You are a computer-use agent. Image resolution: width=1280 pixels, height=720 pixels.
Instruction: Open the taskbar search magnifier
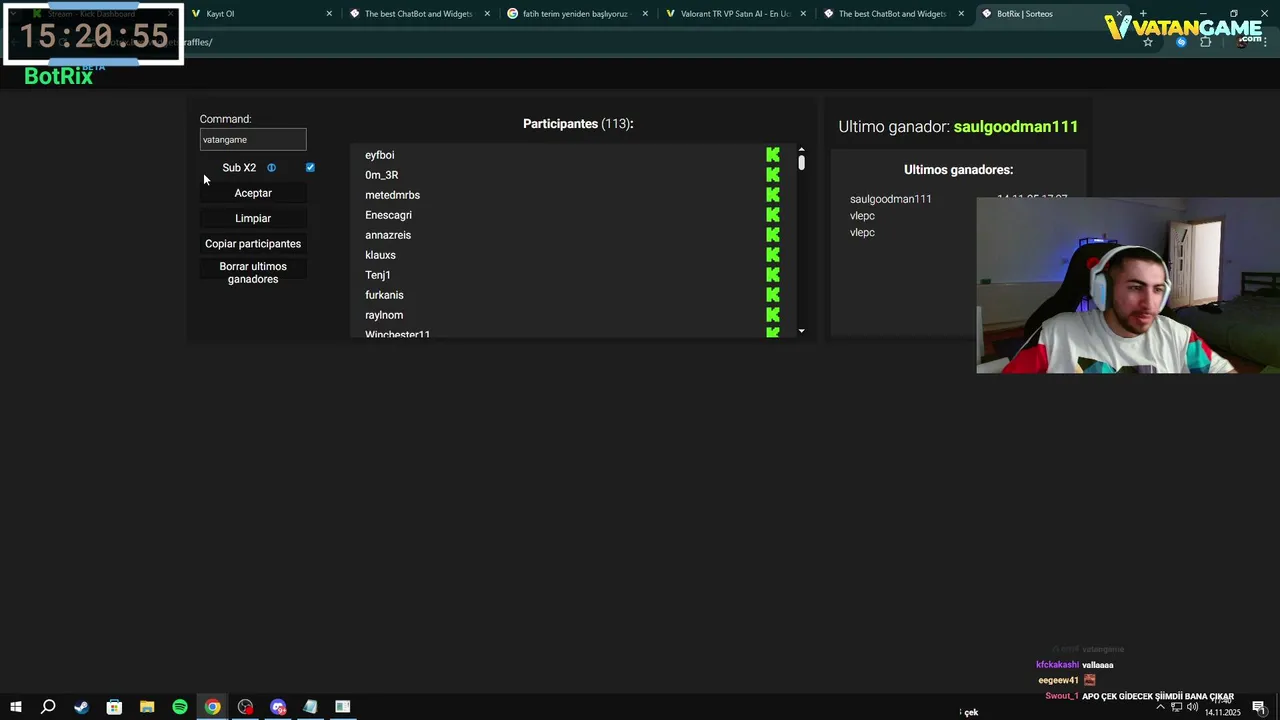point(48,707)
